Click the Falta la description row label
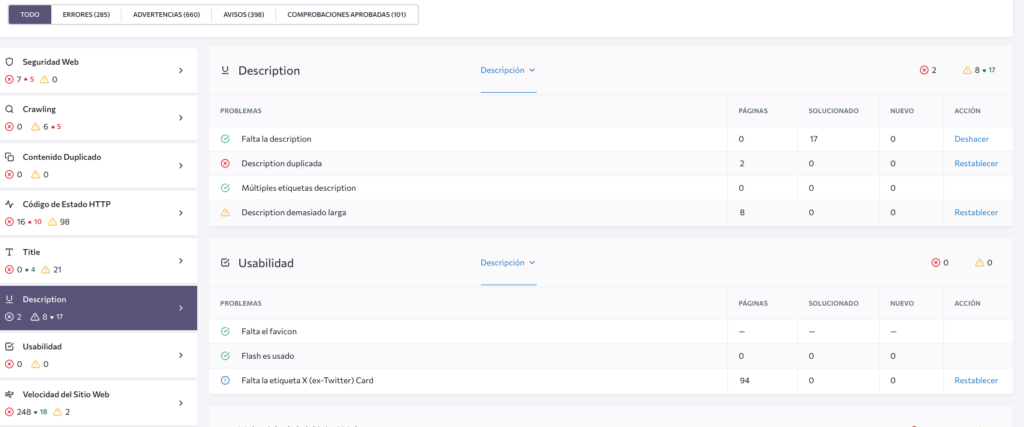Viewport: 1024px width, 427px height. point(276,139)
